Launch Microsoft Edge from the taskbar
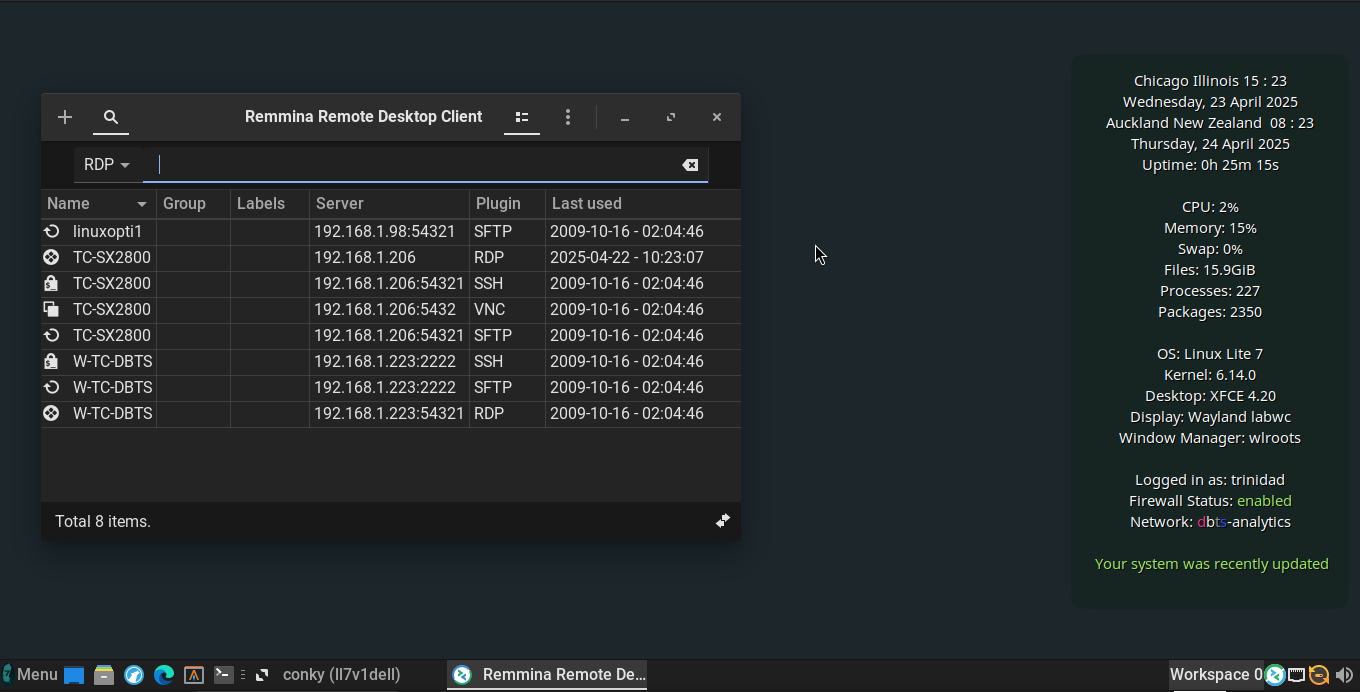Viewport: 1360px width, 692px height. [164, 675]
